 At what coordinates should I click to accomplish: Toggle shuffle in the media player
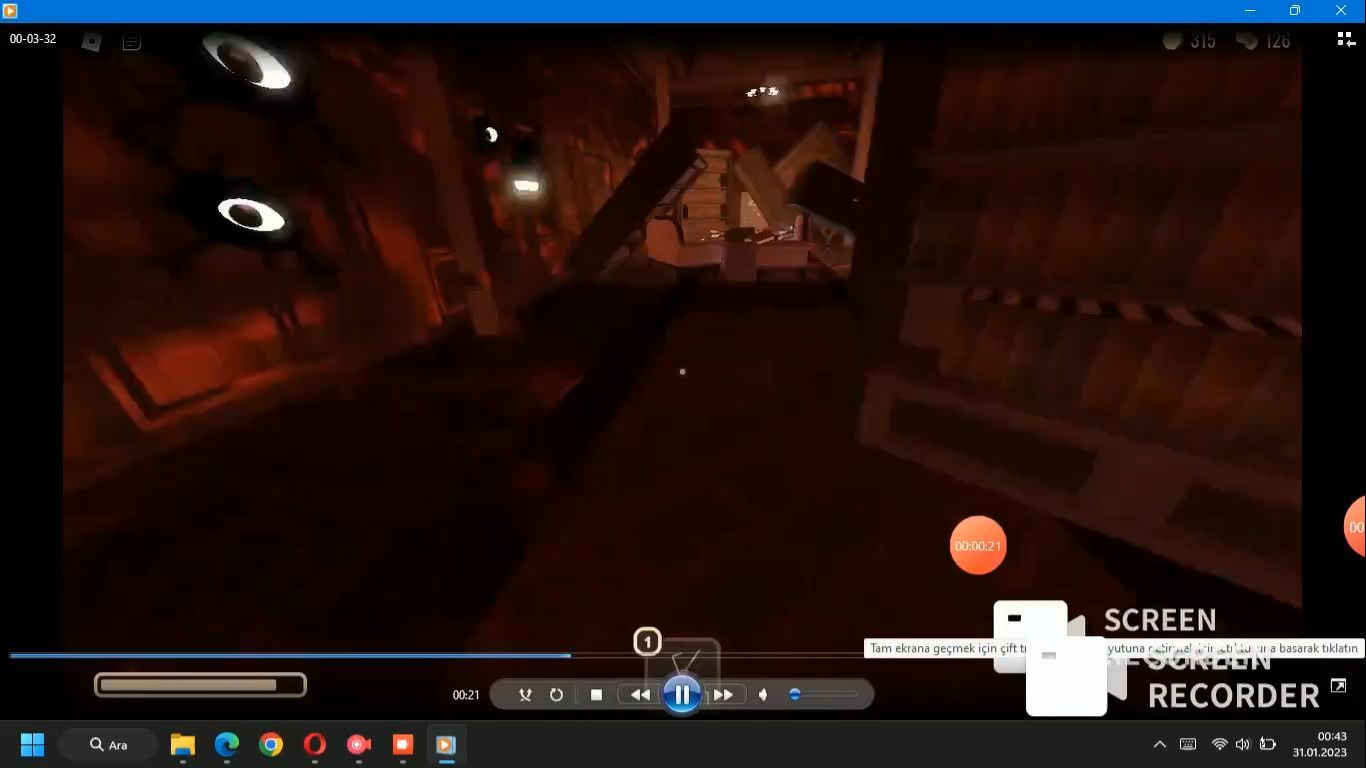tap(525, 695)
